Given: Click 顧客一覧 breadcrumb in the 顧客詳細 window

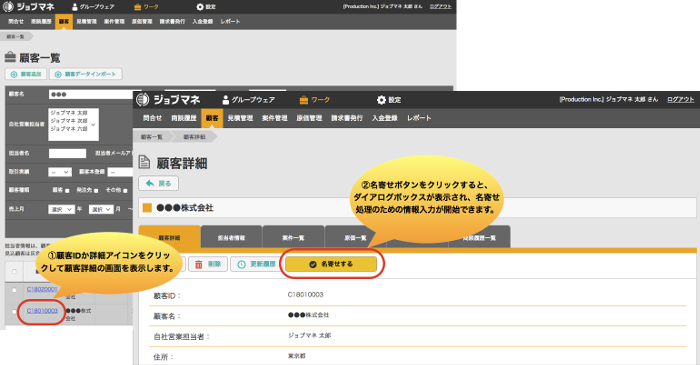Looking at the screenshot, I should click(x=152, y=137).
